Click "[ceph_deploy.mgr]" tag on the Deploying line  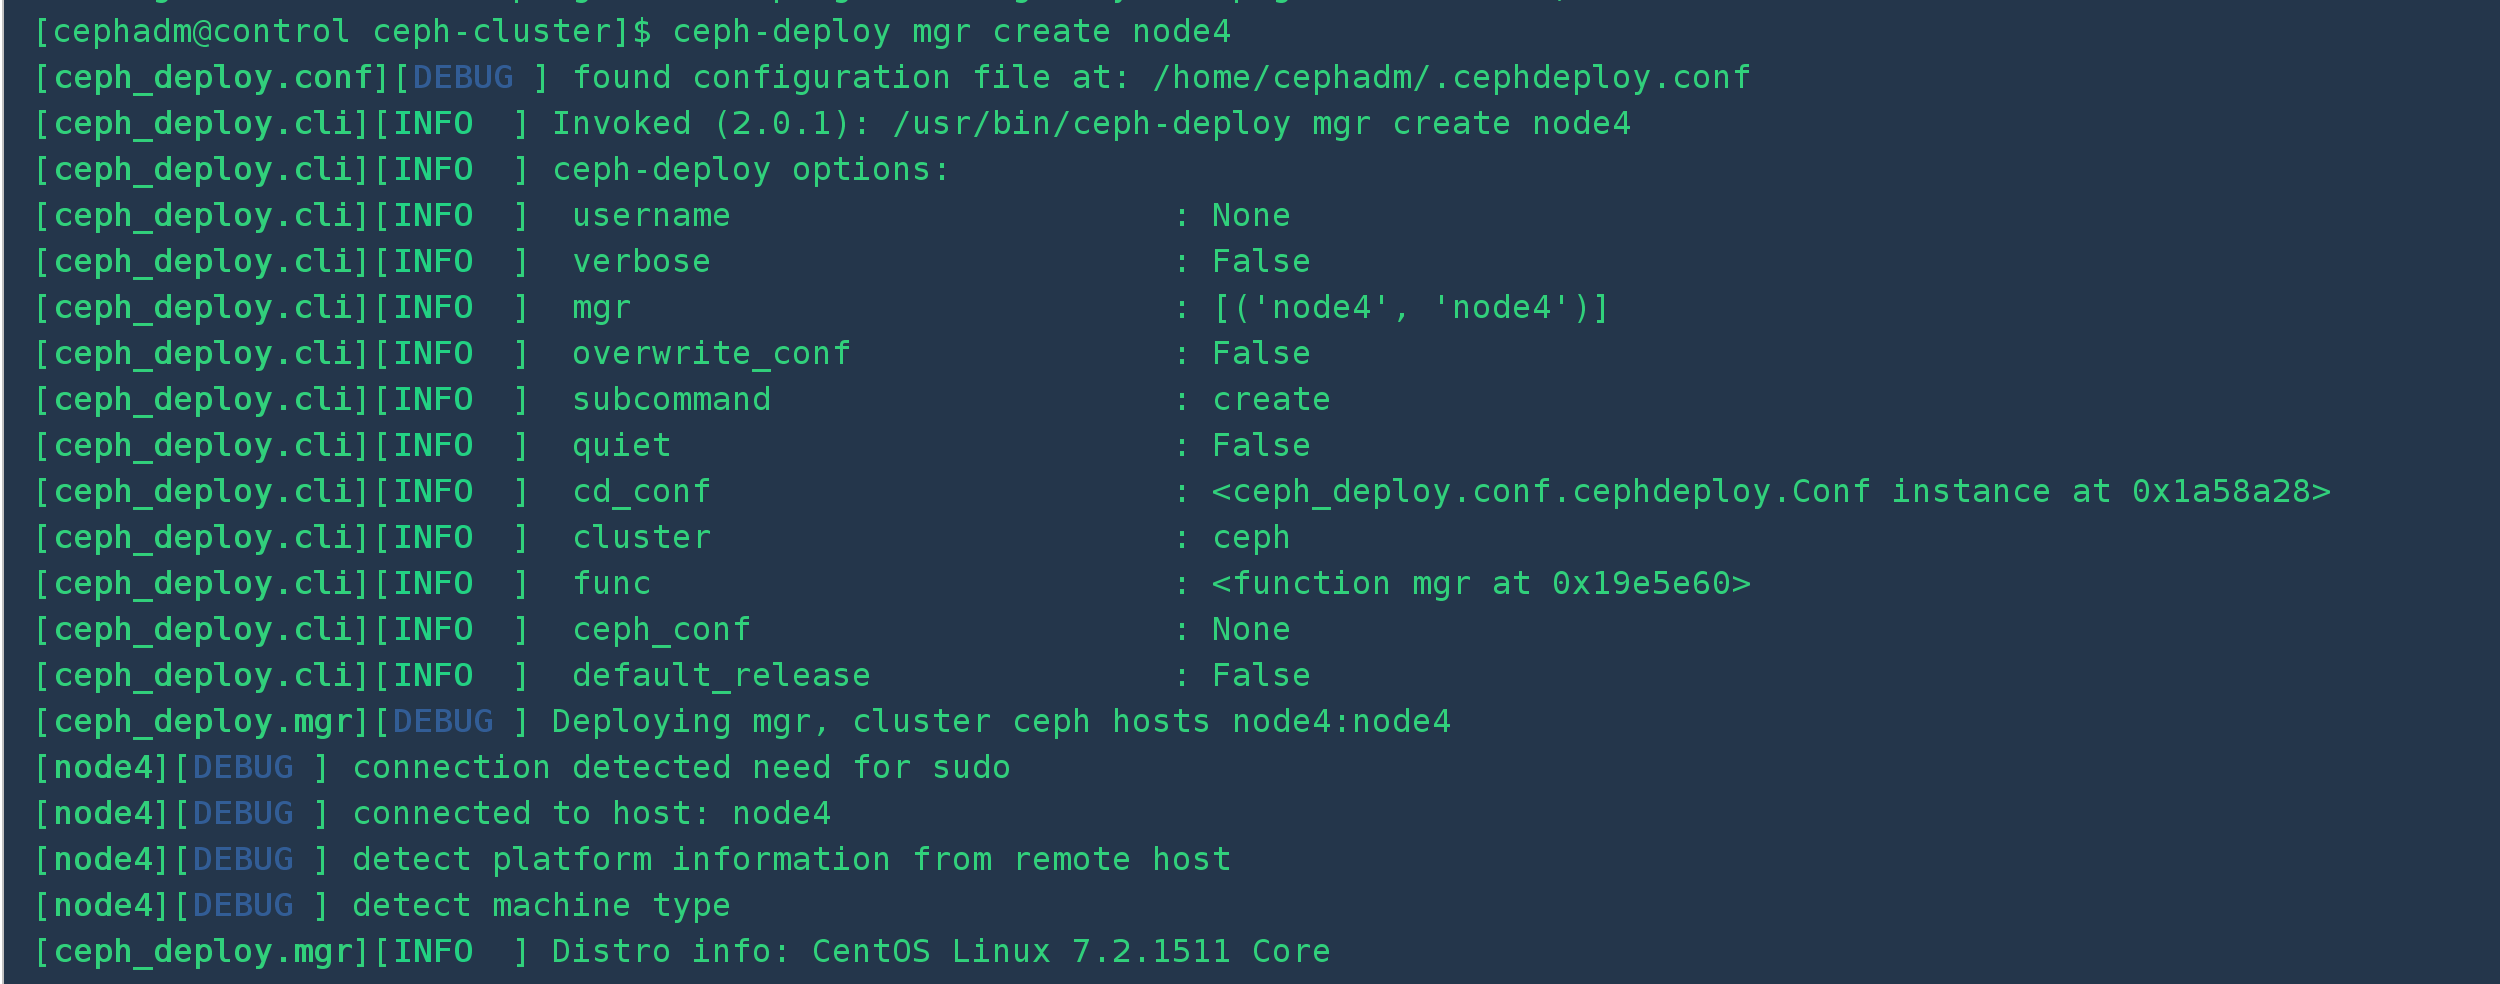(x=203, y=722)
